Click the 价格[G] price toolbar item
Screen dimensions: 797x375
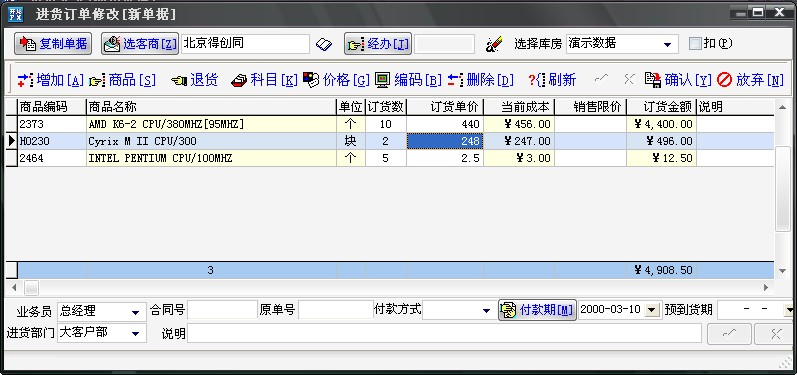point(336,80)
